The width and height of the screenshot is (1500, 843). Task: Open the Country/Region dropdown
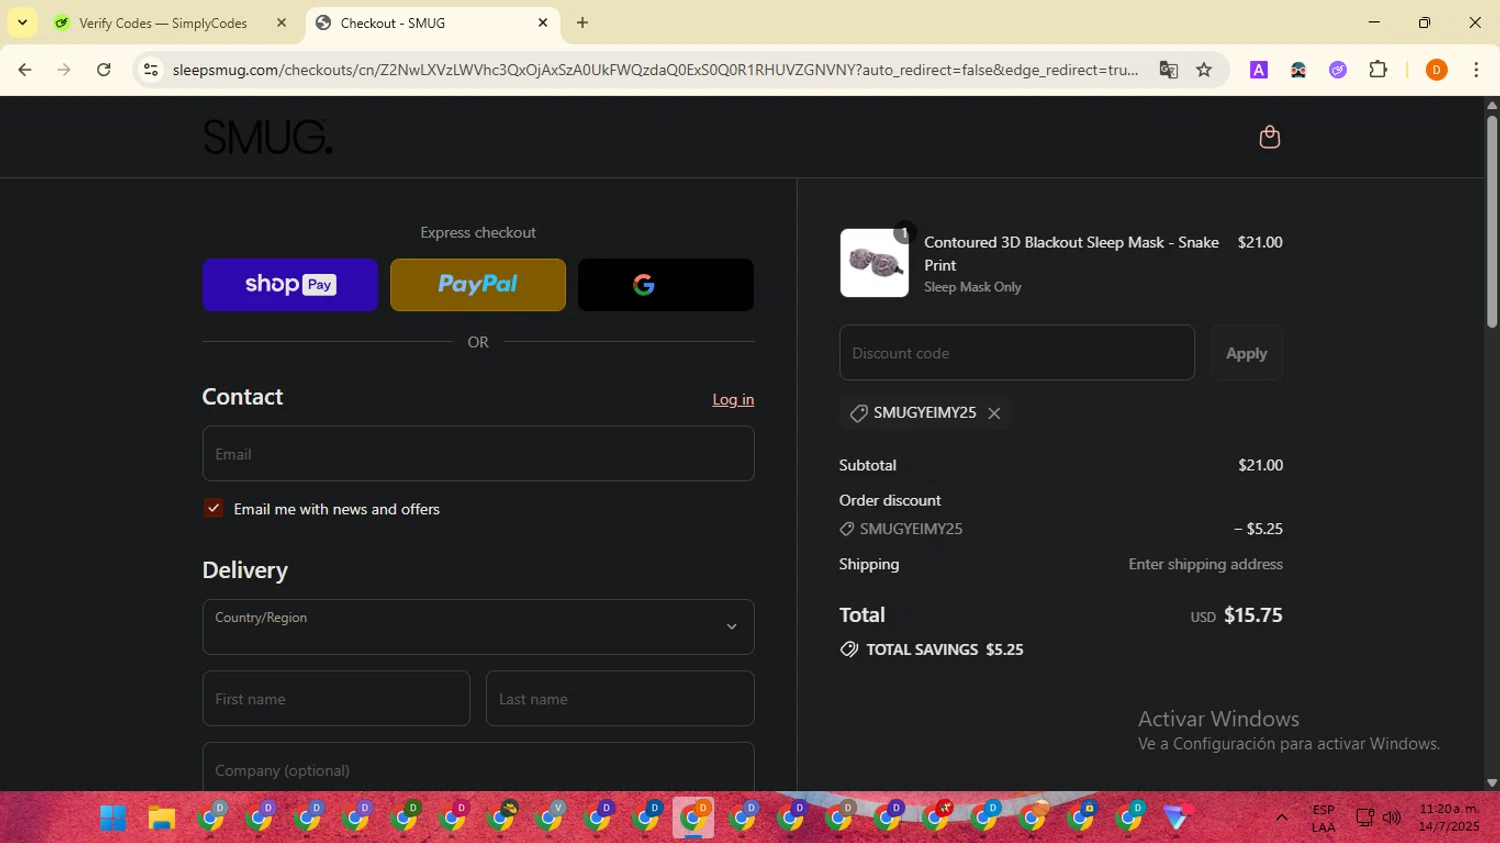coord(478,627)
